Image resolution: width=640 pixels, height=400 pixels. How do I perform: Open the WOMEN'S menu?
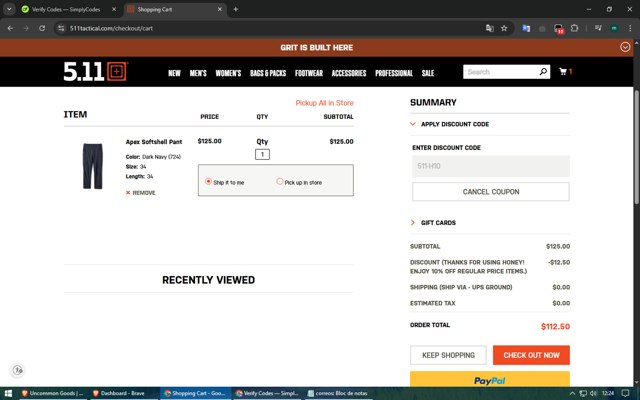(228, 73)
